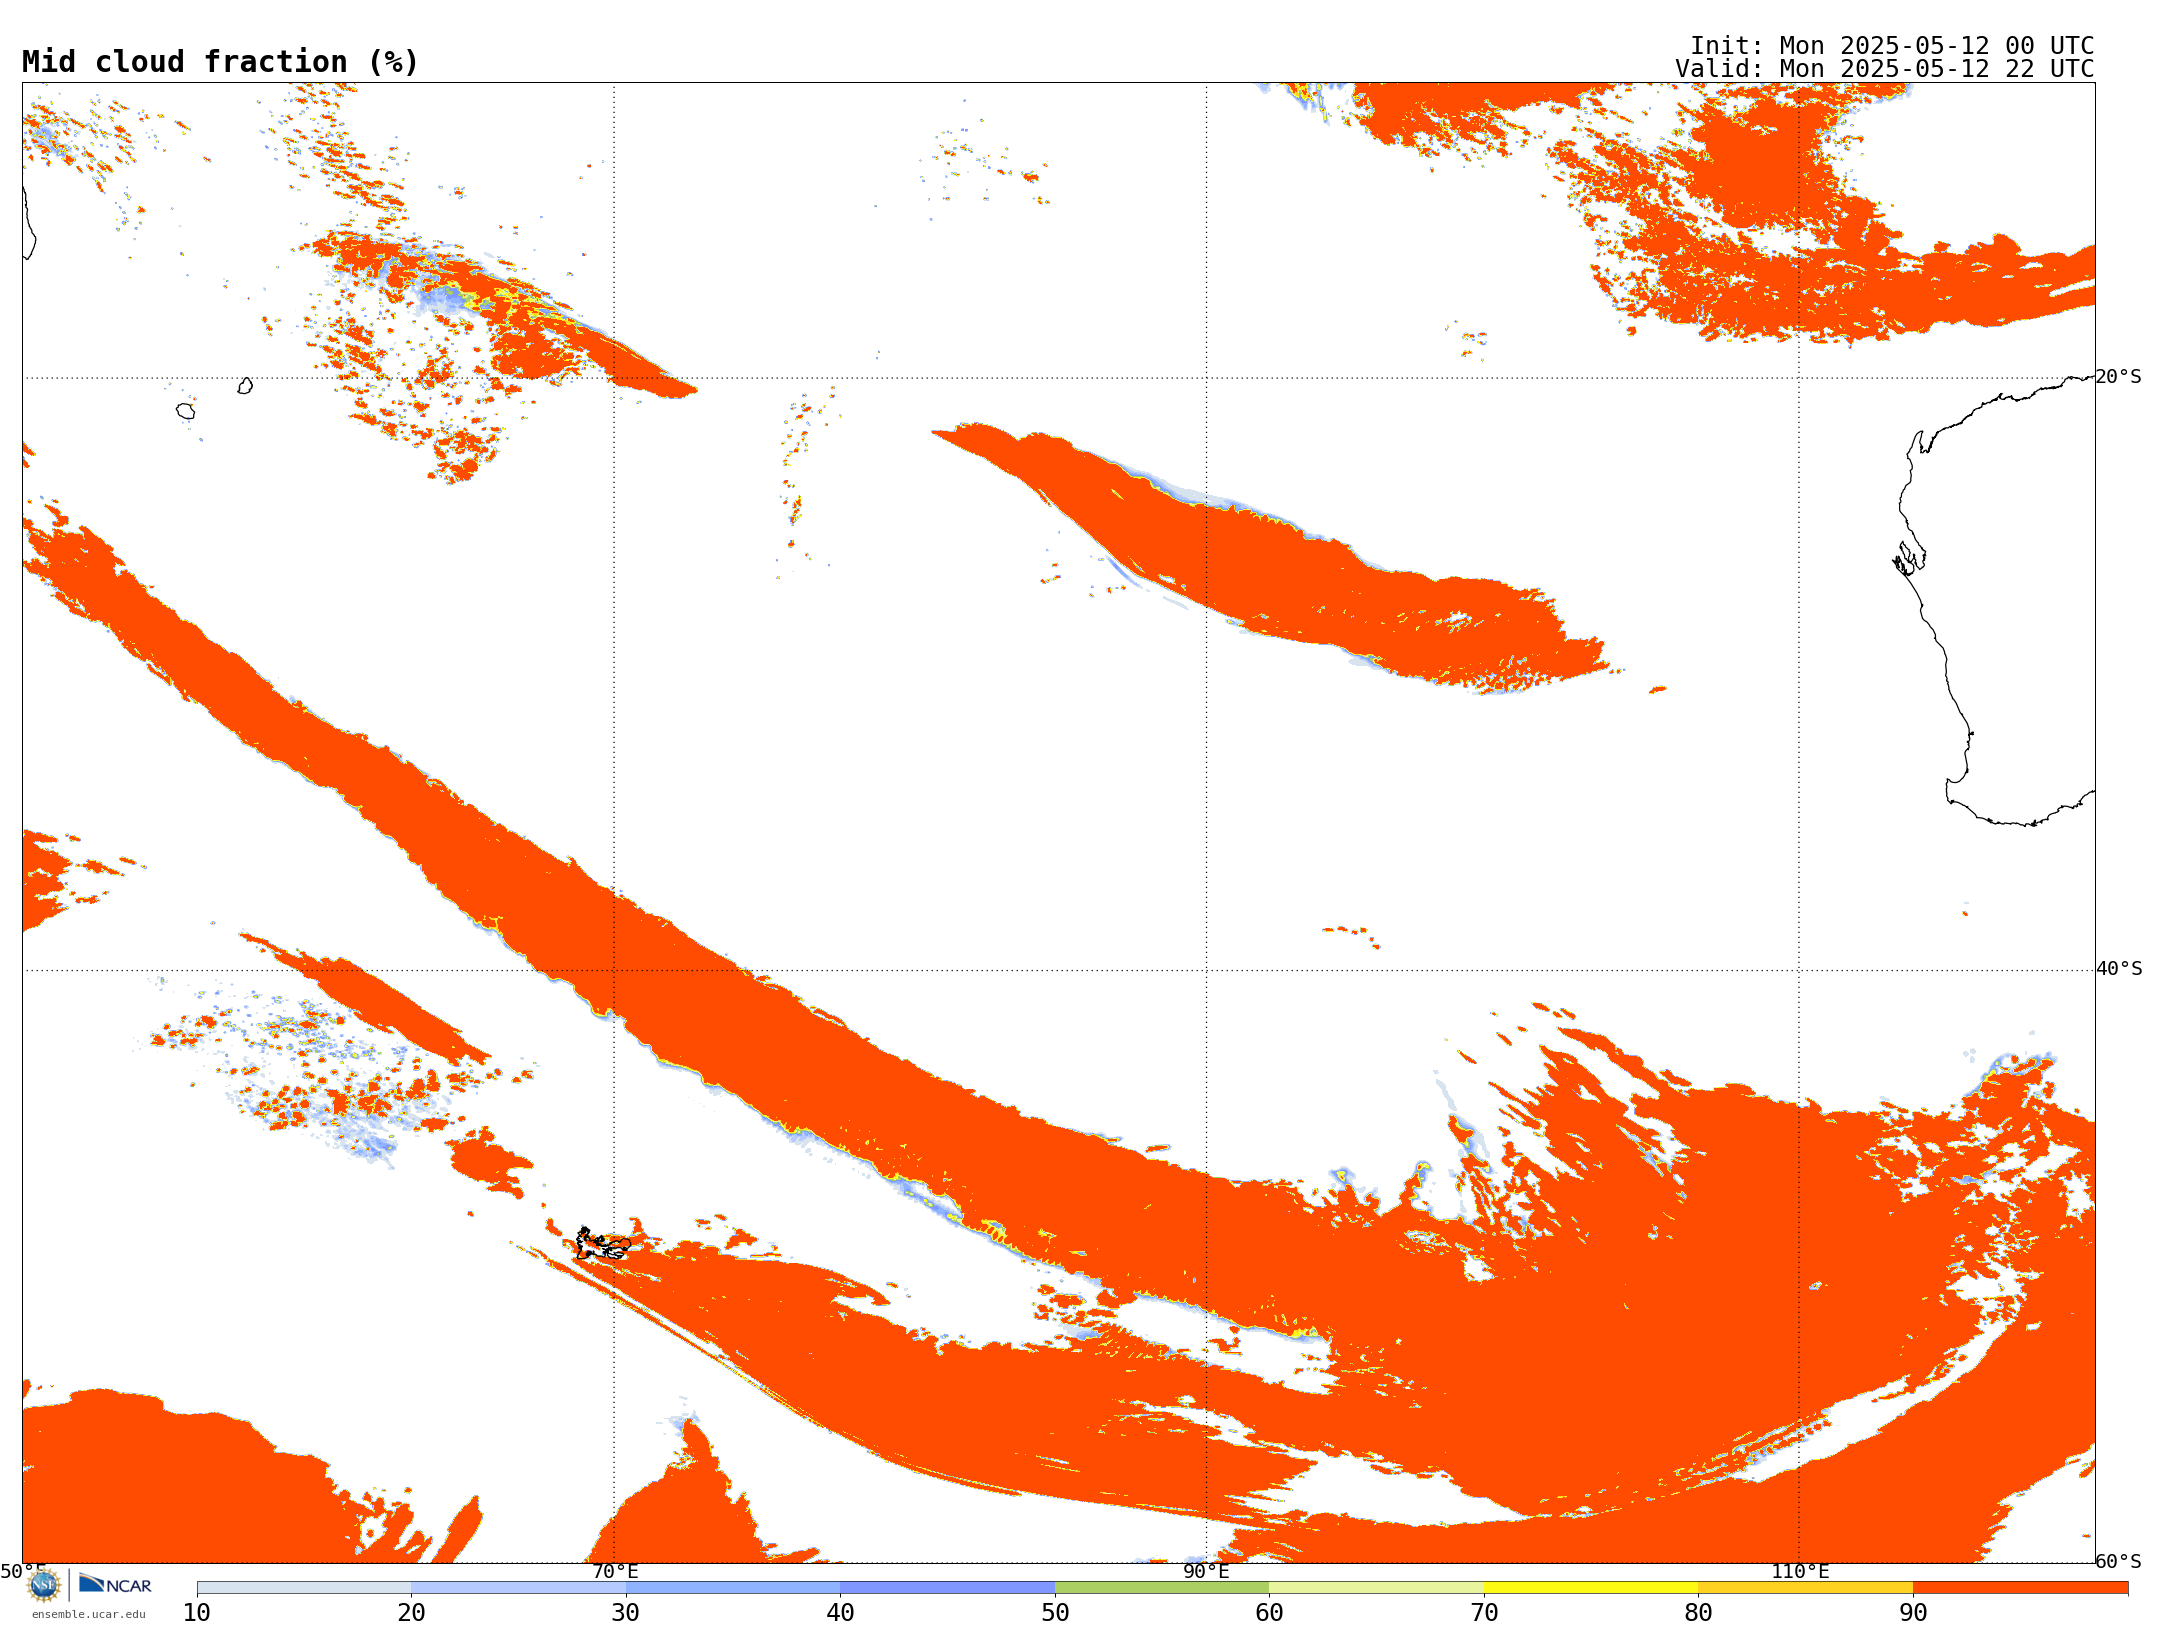Click the Shark Bay inlet on Australia's coastline

[x=1909, y=558]
